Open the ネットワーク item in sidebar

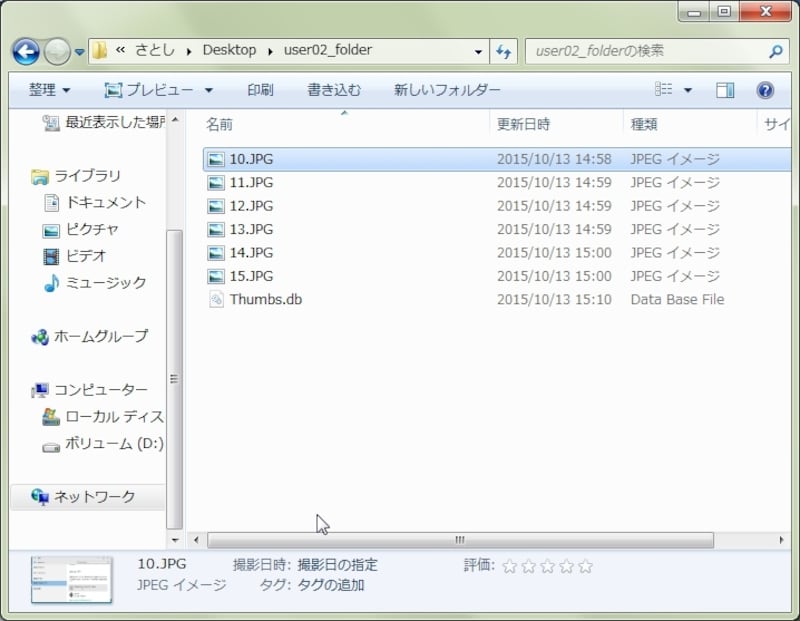pyautogui.click(x=93, y=497)
